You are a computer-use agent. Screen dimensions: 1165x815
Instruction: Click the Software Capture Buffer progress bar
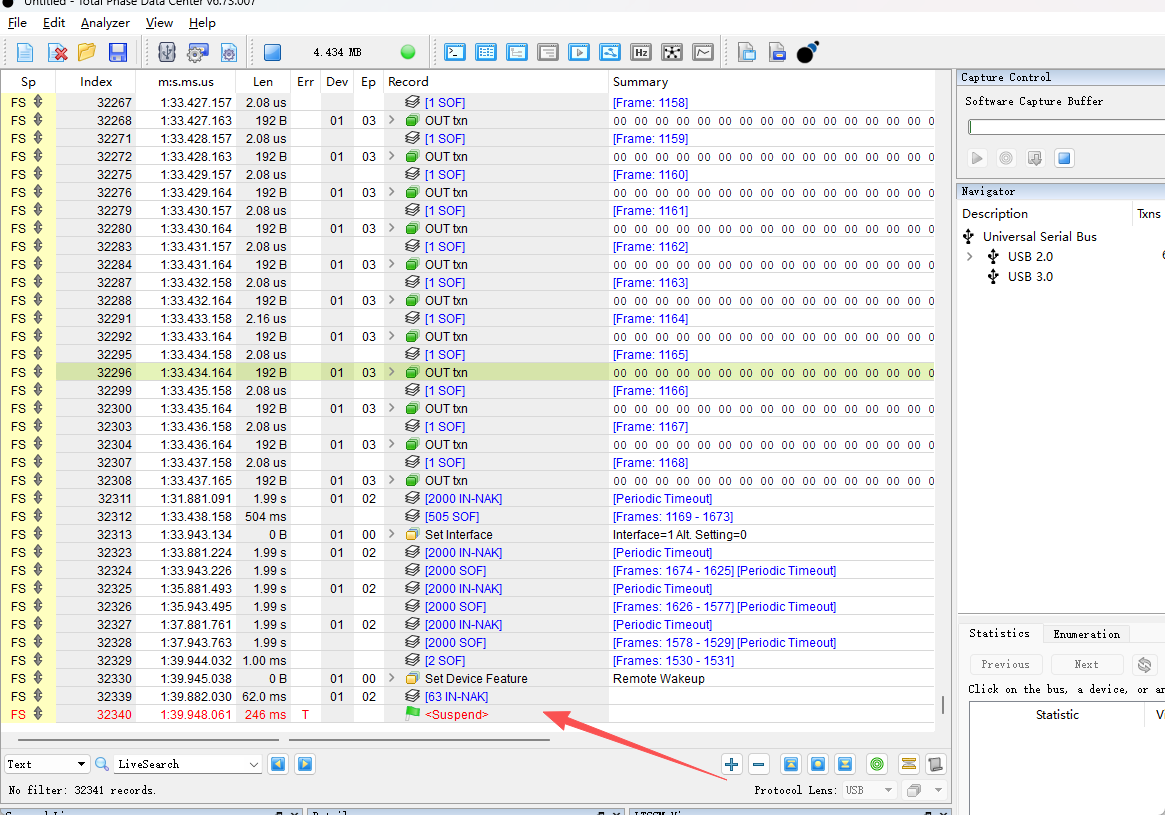1066,127
